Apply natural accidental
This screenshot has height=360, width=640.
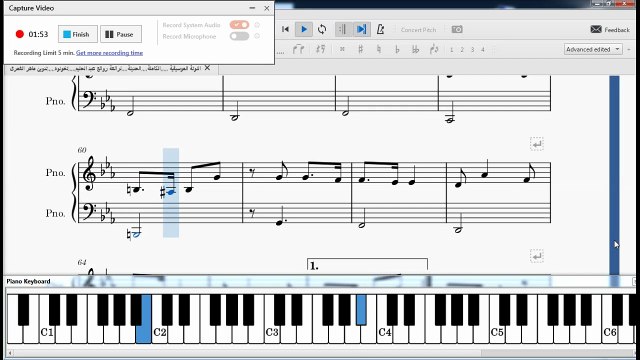pyautogui.click(x=379, y=49)
